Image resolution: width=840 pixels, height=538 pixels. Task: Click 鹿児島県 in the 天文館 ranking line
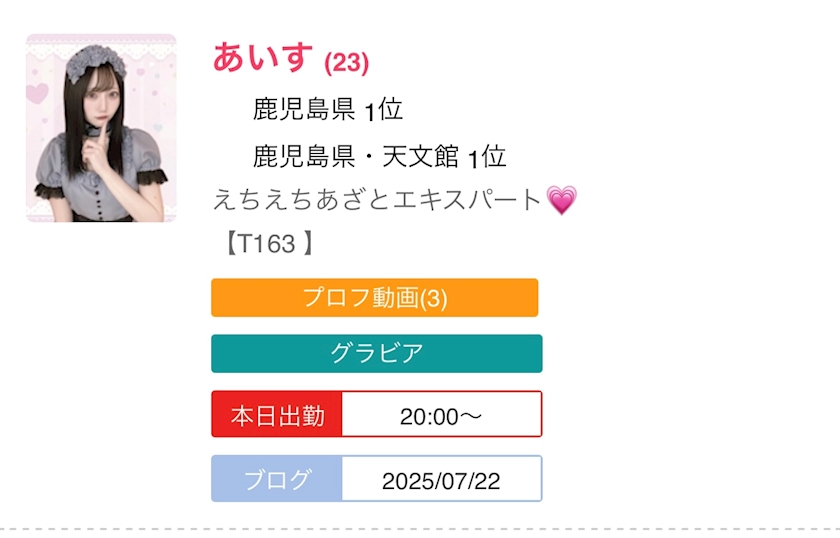point(304,156)
